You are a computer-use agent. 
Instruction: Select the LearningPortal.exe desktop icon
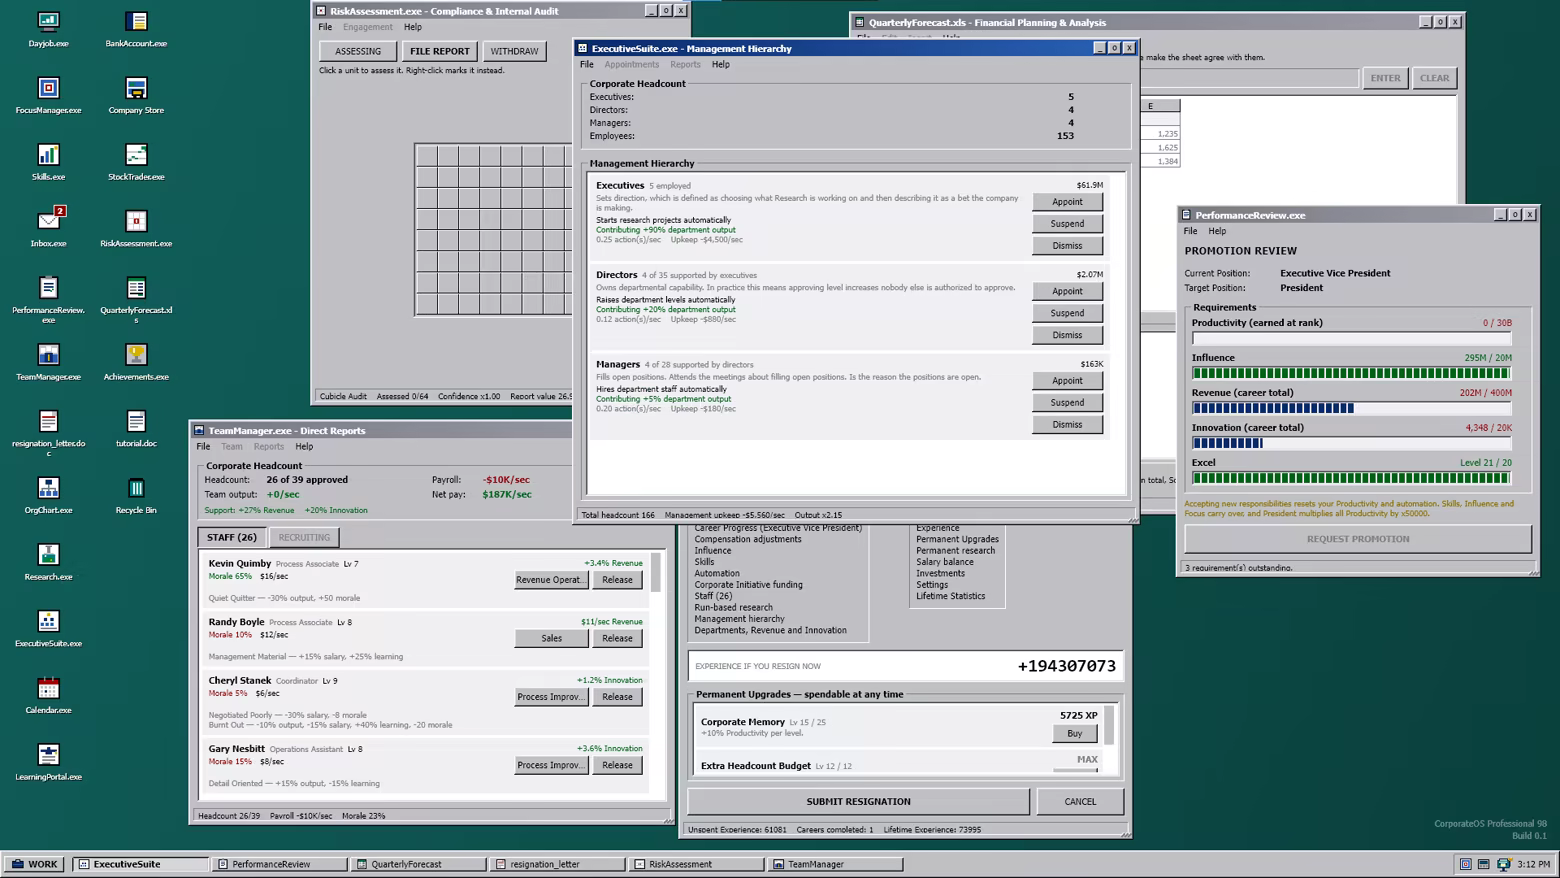pyautogui.click(x=48, y=762)
